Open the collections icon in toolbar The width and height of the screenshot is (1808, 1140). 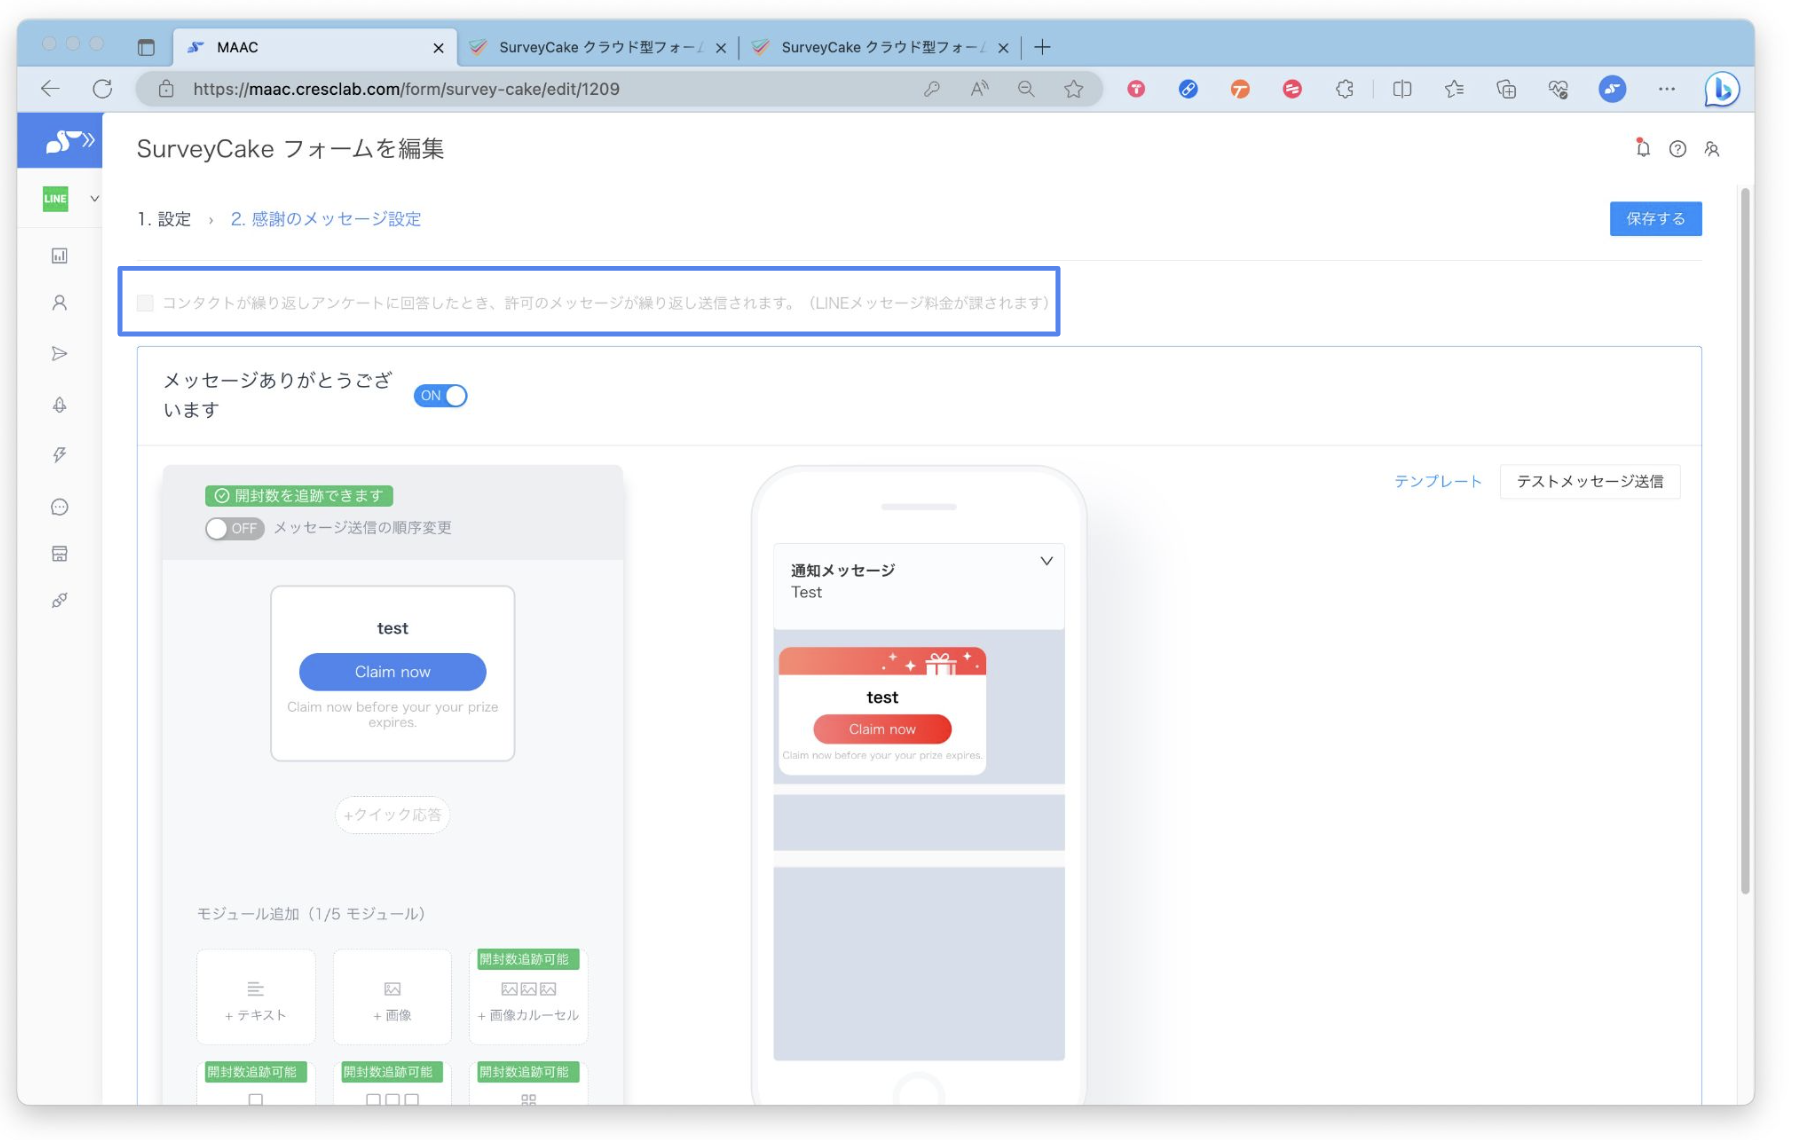1506,89
